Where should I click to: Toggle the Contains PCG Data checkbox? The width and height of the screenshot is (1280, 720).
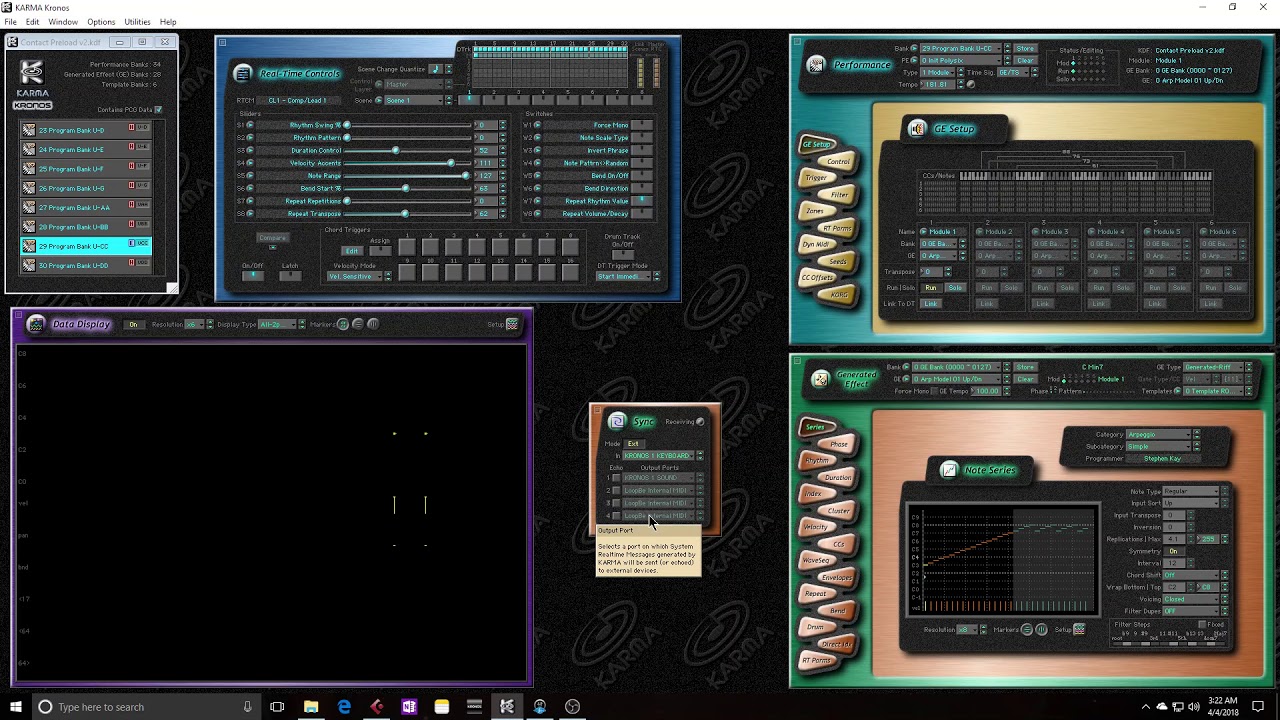tap(158, 110)
